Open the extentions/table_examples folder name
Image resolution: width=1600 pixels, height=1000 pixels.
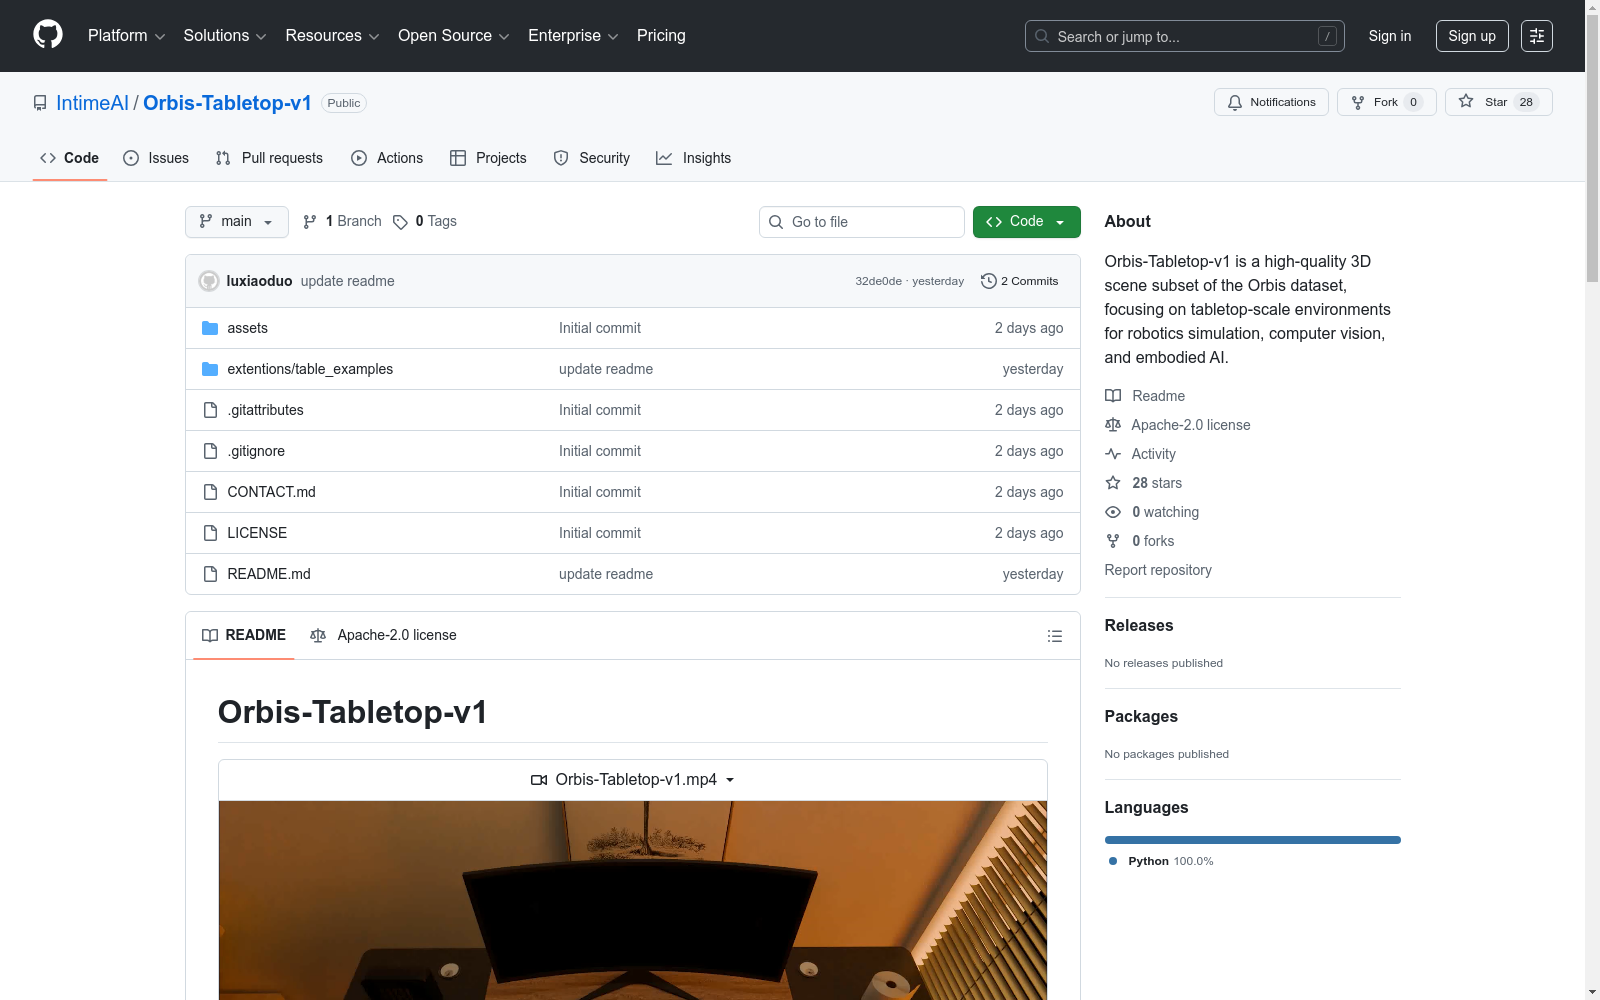[x=310, y=369]
